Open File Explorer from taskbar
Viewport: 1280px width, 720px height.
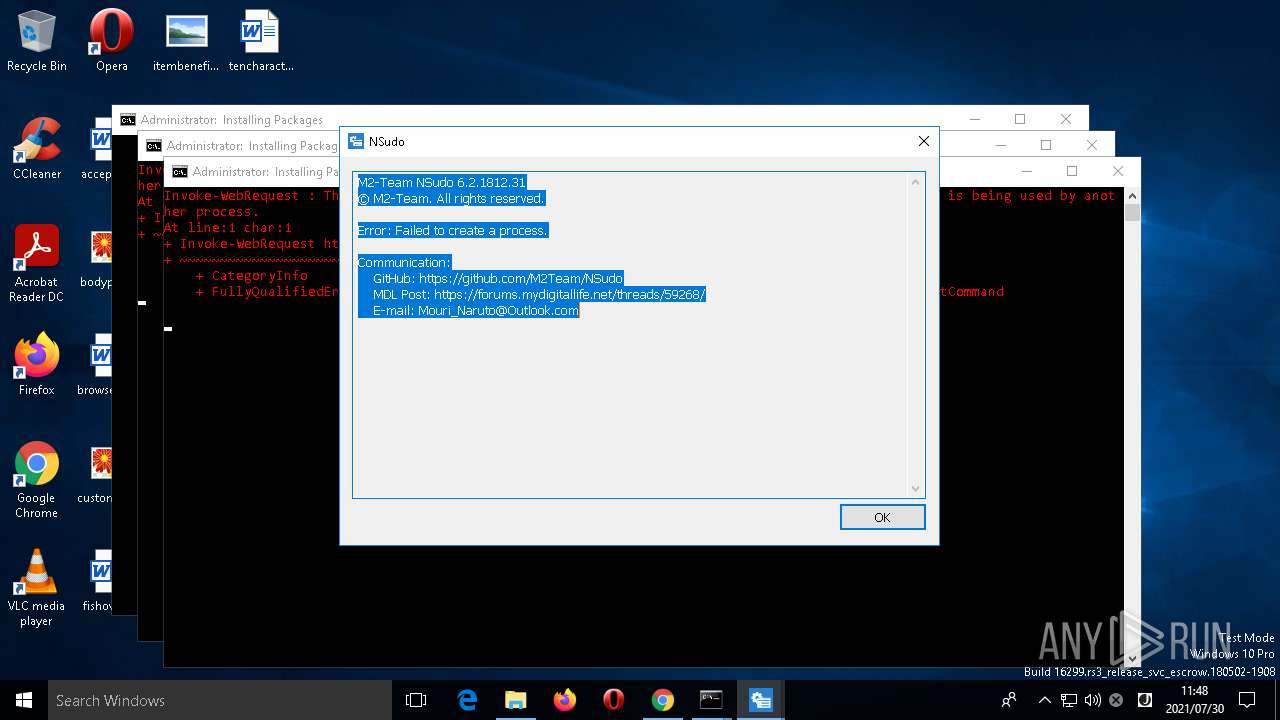click(x=516, y=700)
